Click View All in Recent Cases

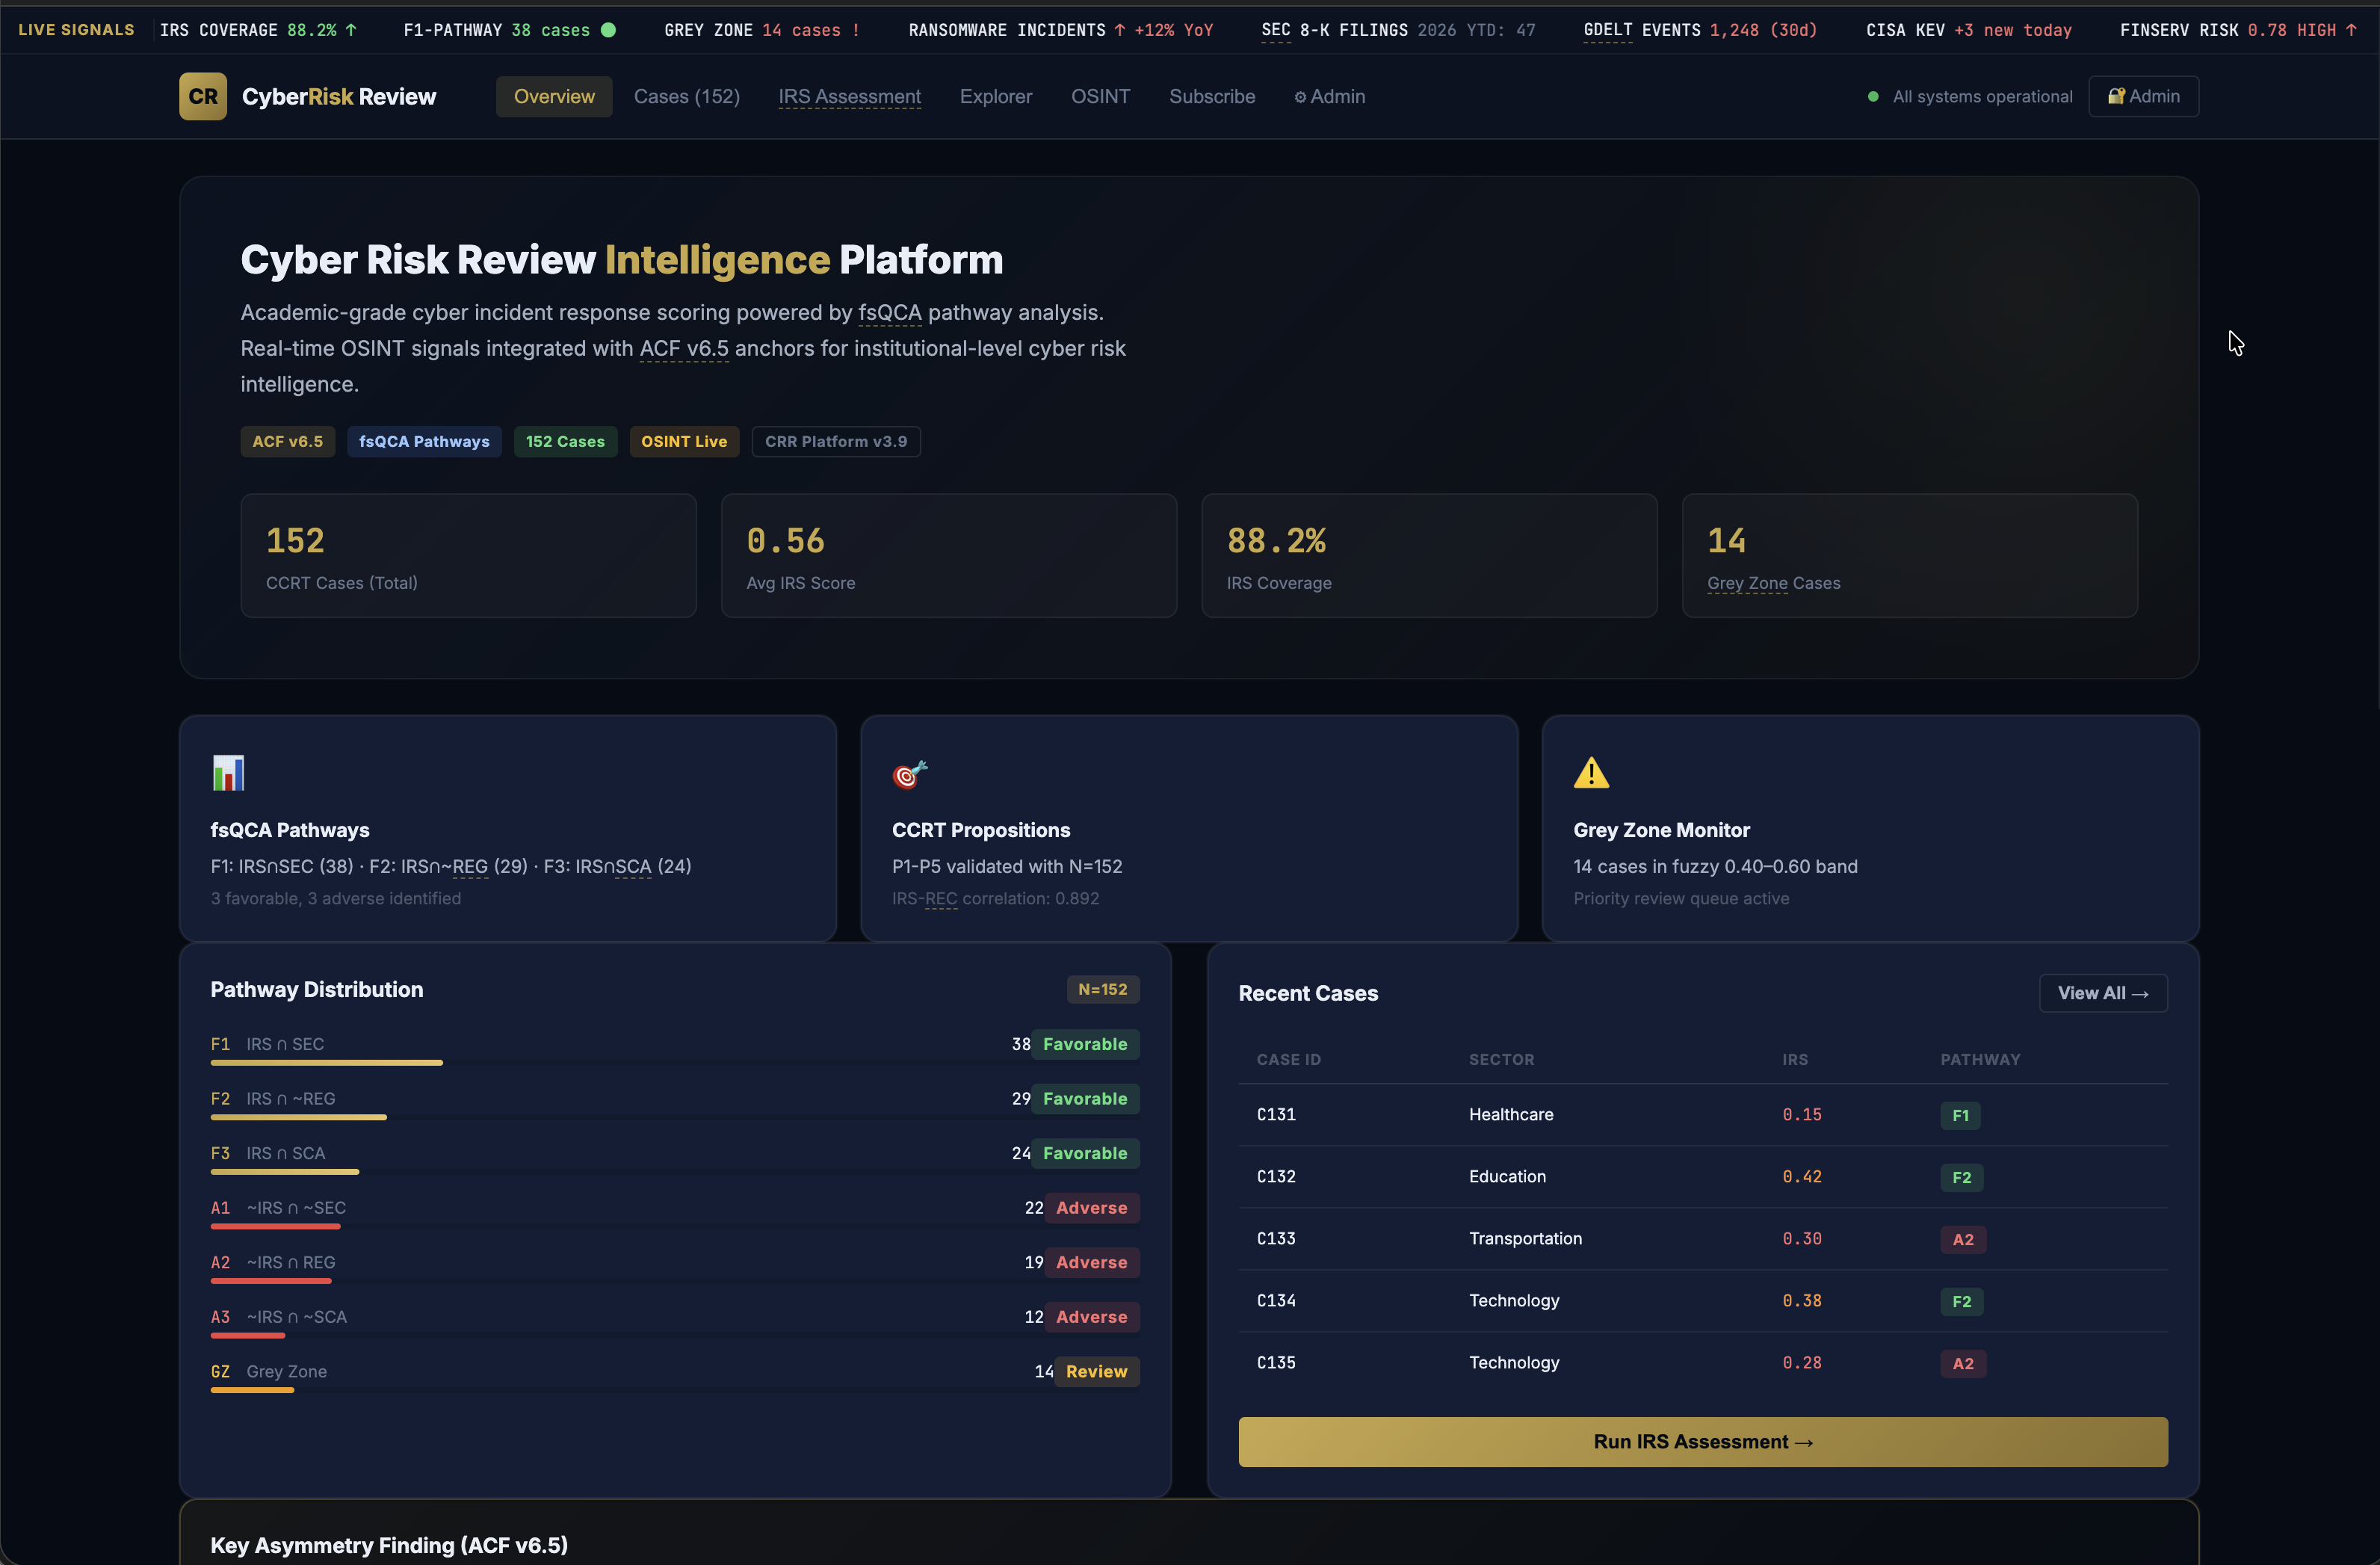2103,993
